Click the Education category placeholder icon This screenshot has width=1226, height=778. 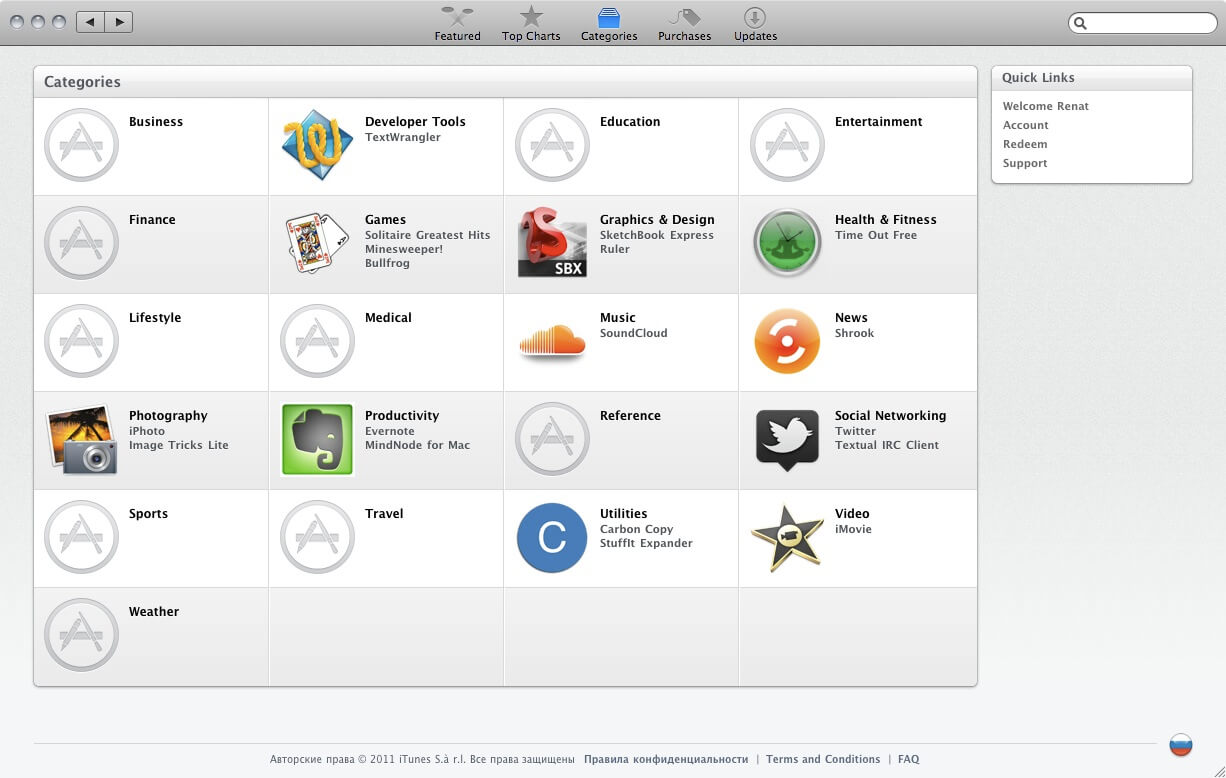point(552,145)
